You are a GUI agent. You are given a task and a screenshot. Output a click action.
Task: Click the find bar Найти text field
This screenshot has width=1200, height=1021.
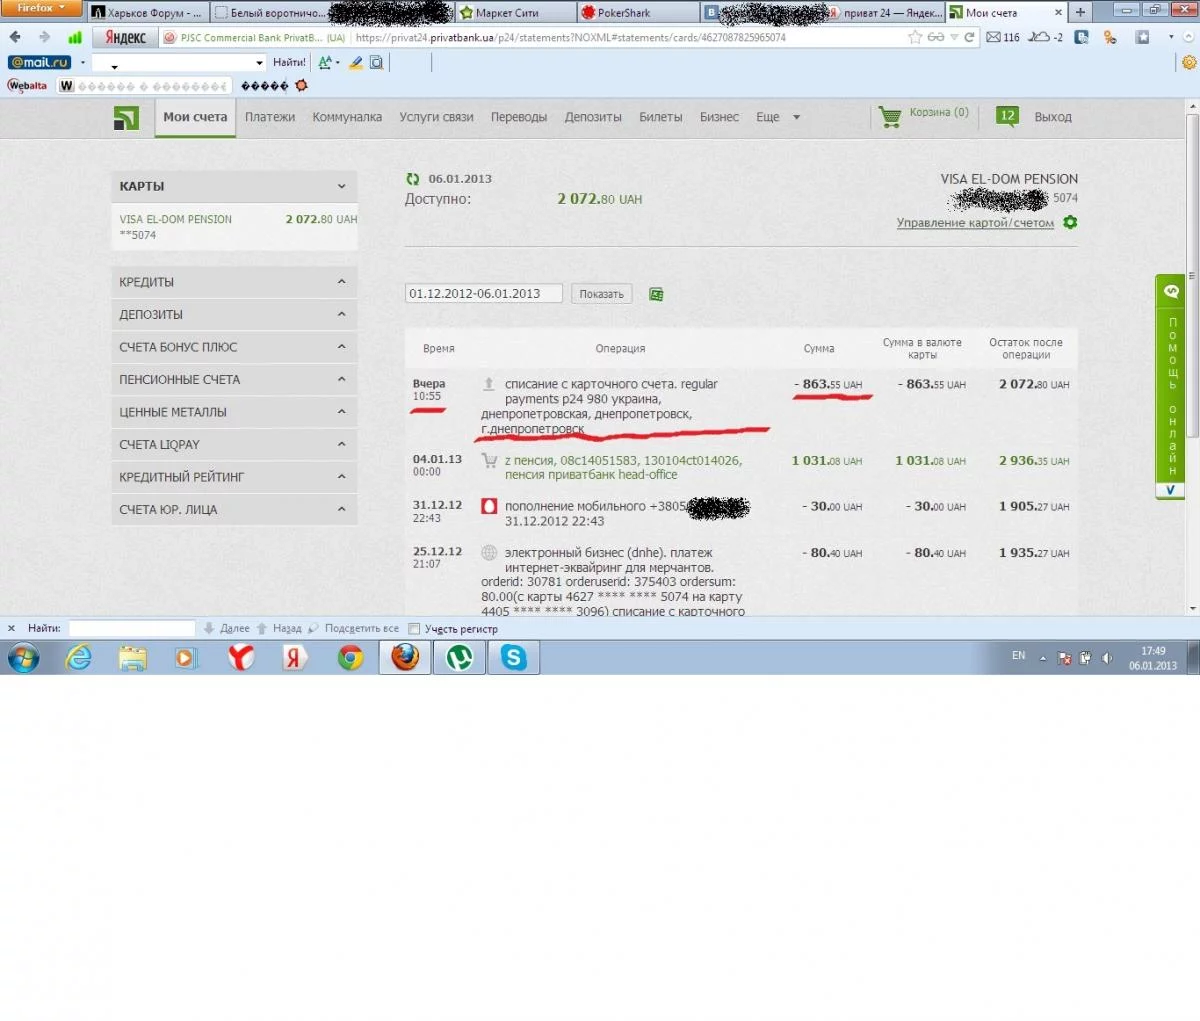click(132, 629)
